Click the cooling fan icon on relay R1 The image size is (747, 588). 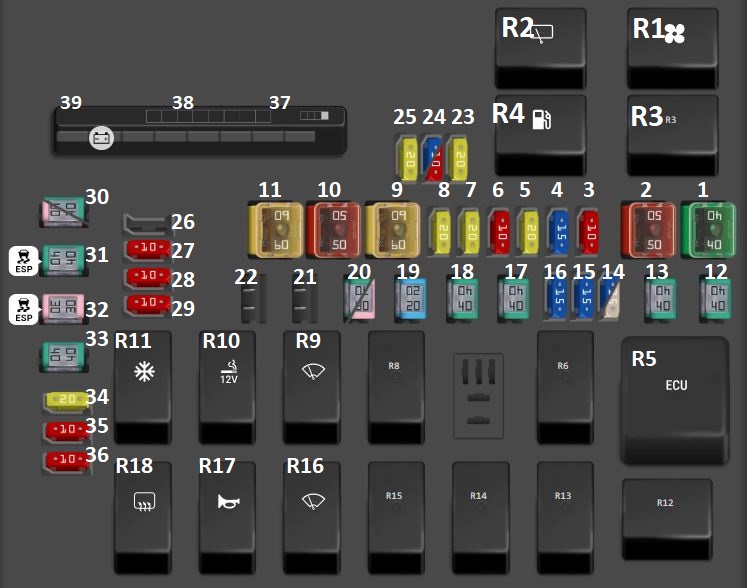click(x=675, y=33)
